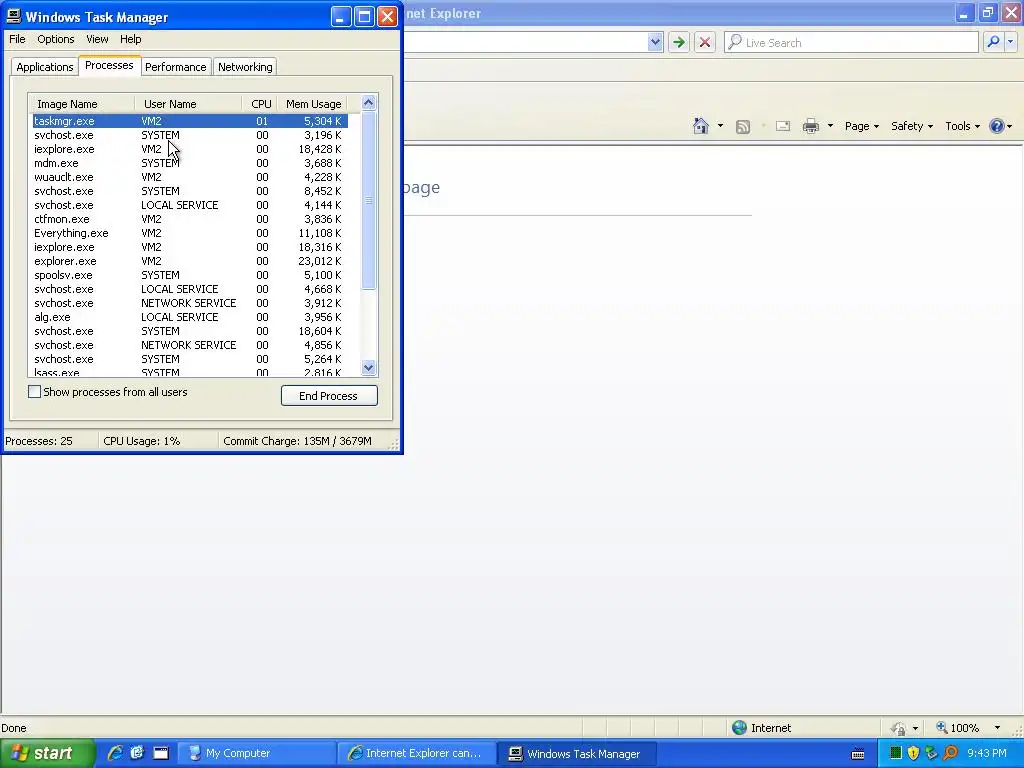The width and height of the screenshot is (1024, 768).
Task: Click the RSS feeds icon in IE toolbar
Action: point(743,127)
